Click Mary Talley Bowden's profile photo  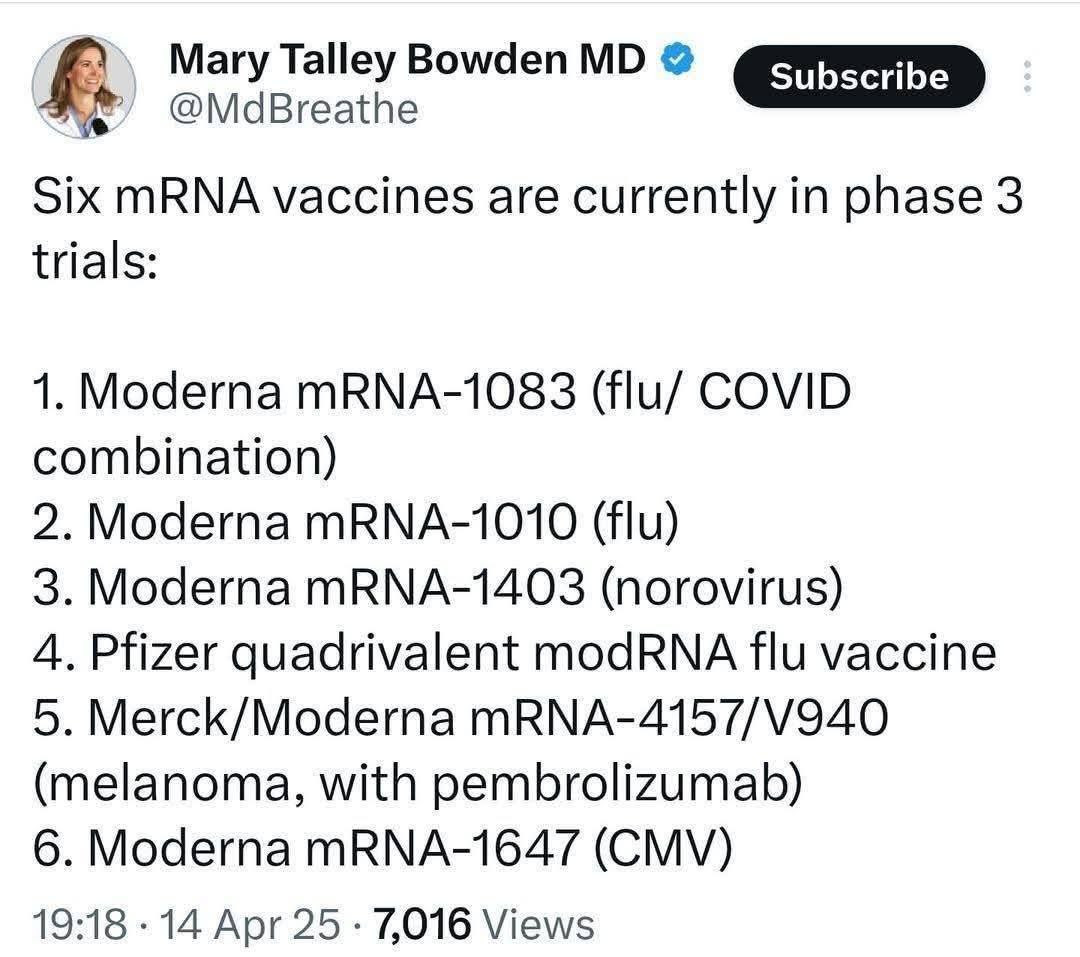(x=83, y=86)
